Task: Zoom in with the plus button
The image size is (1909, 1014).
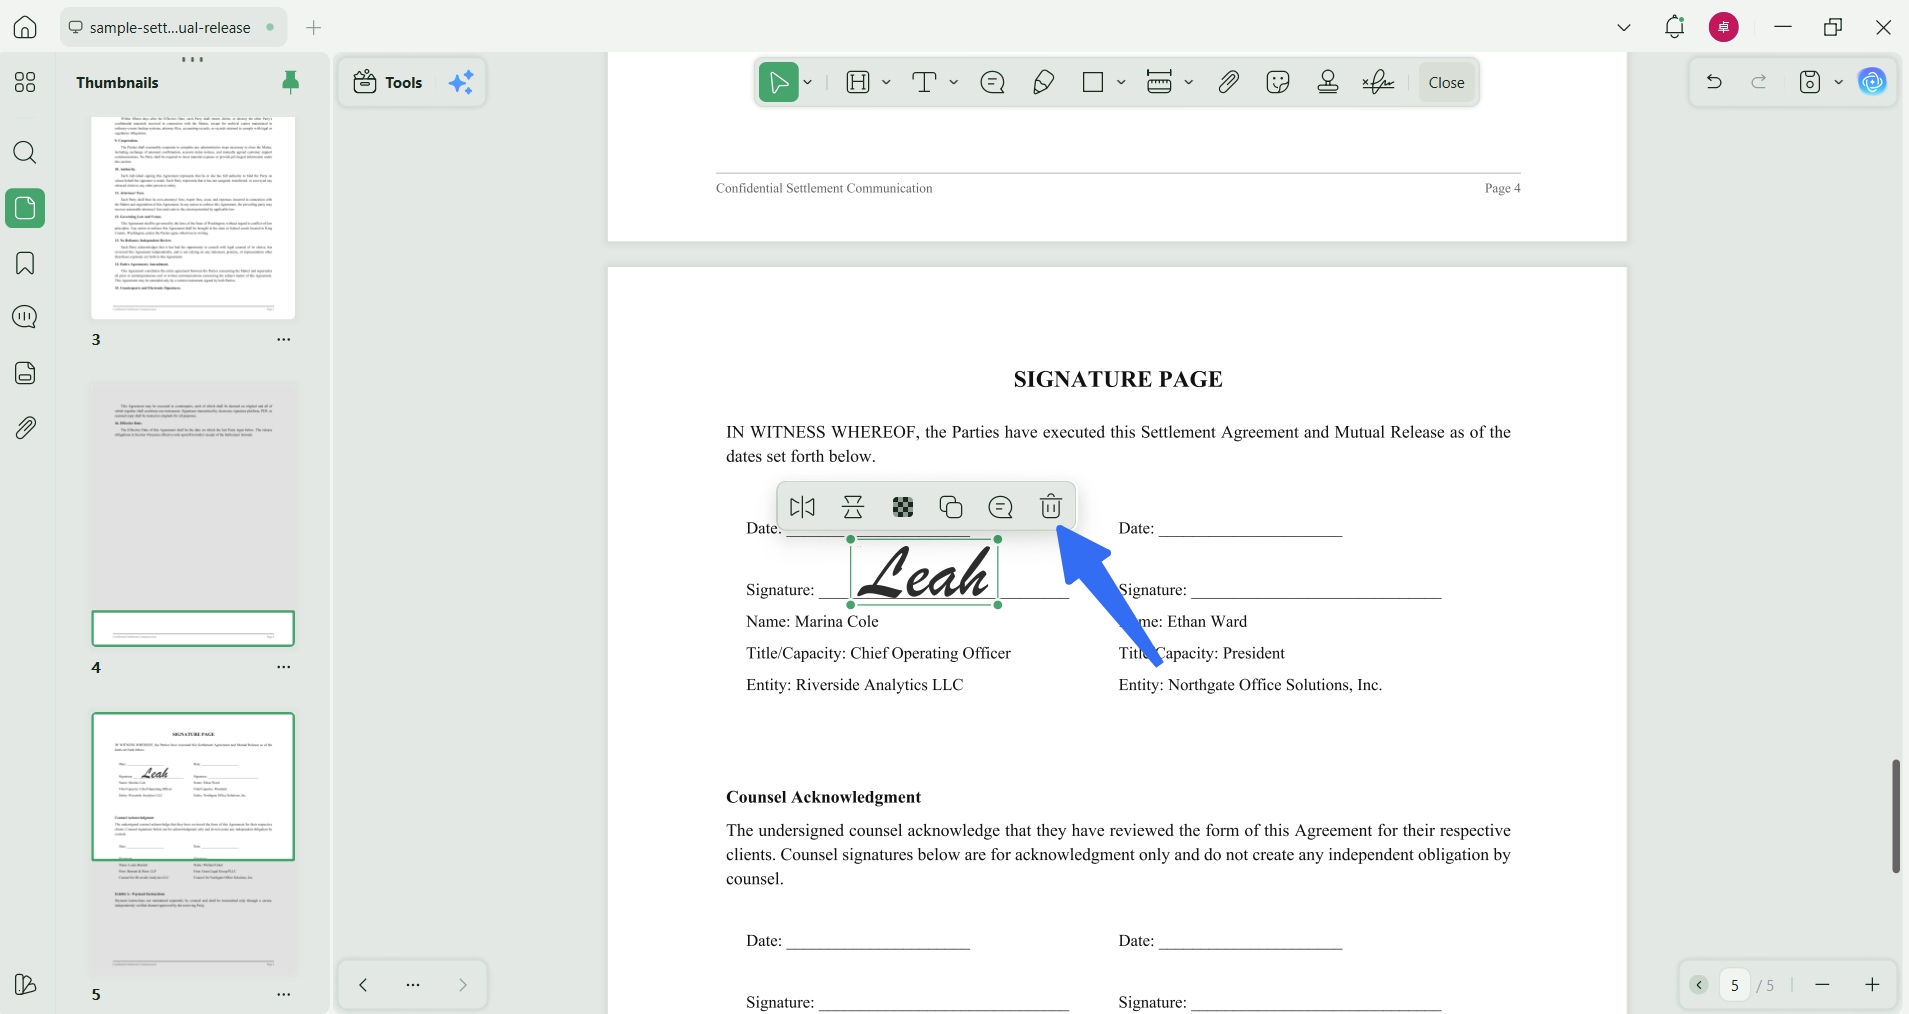Action: point(1873,985)
